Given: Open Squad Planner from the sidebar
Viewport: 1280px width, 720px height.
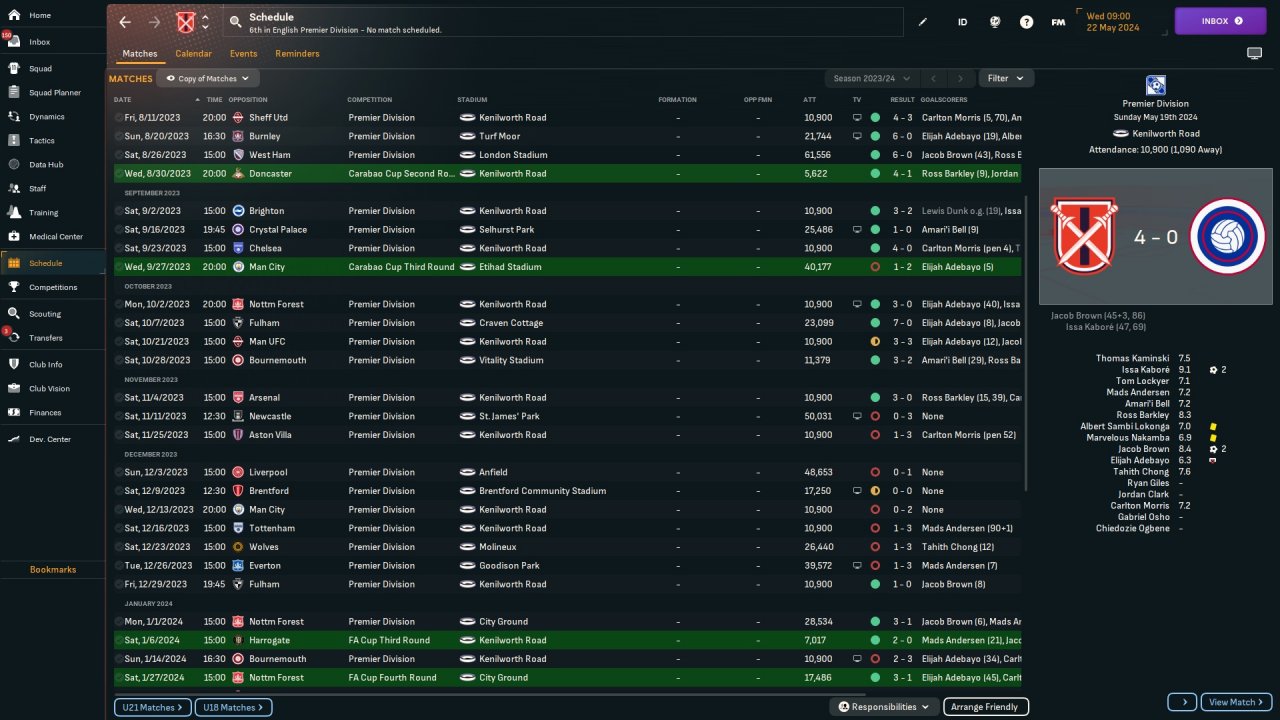Looking at the screenshot, I should pos(52,93).
